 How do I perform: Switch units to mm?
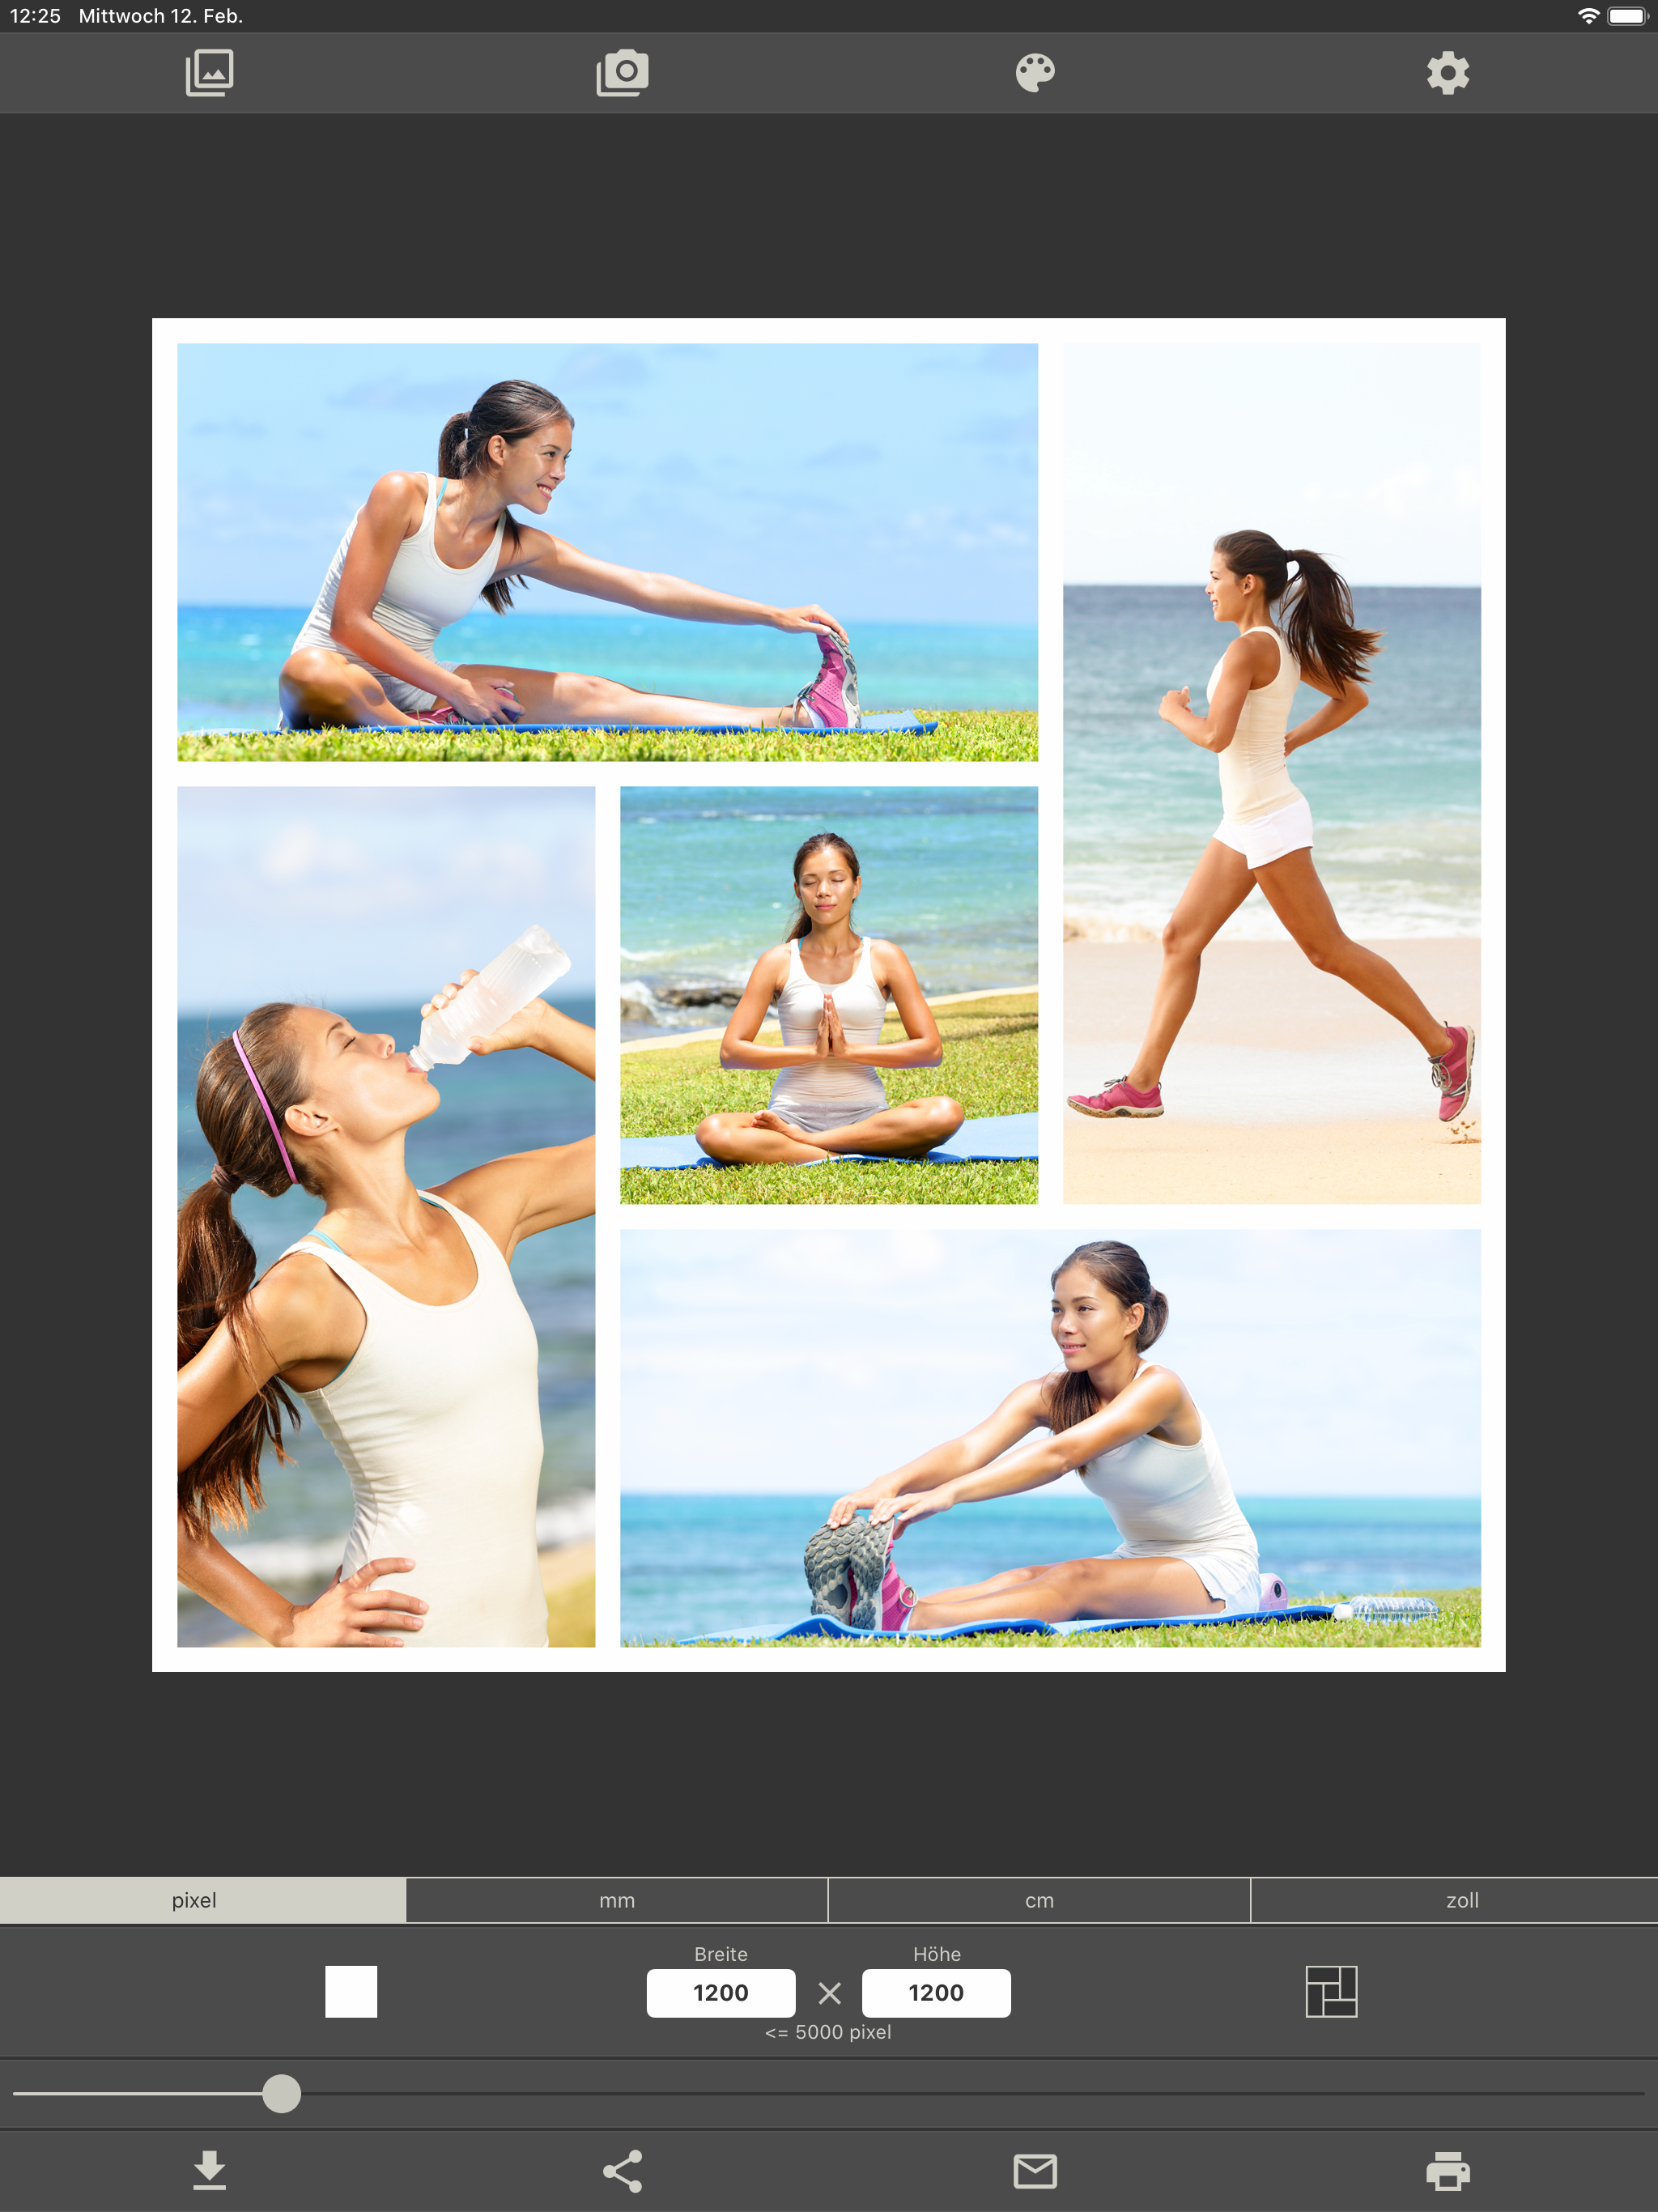tap(617, 1900)
